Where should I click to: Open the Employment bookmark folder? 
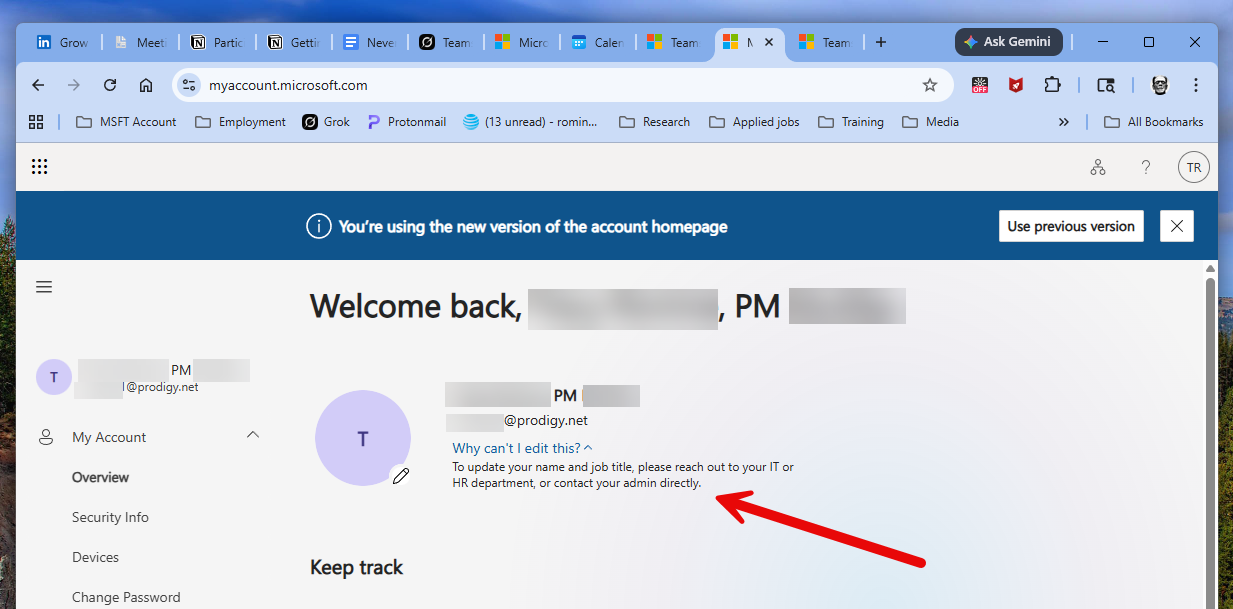pyautogui.click(x=240, y=122)
